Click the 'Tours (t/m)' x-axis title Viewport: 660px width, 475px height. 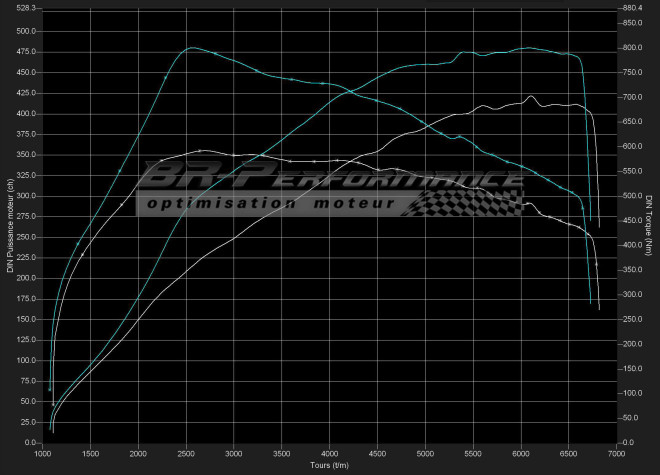[x=329, y=464]
